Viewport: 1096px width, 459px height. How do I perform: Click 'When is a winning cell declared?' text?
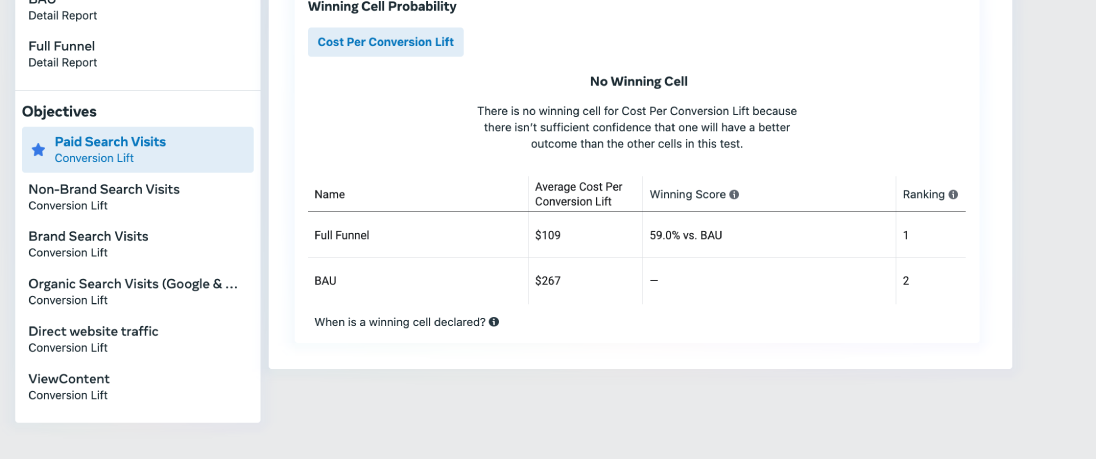tap(400, 322)
